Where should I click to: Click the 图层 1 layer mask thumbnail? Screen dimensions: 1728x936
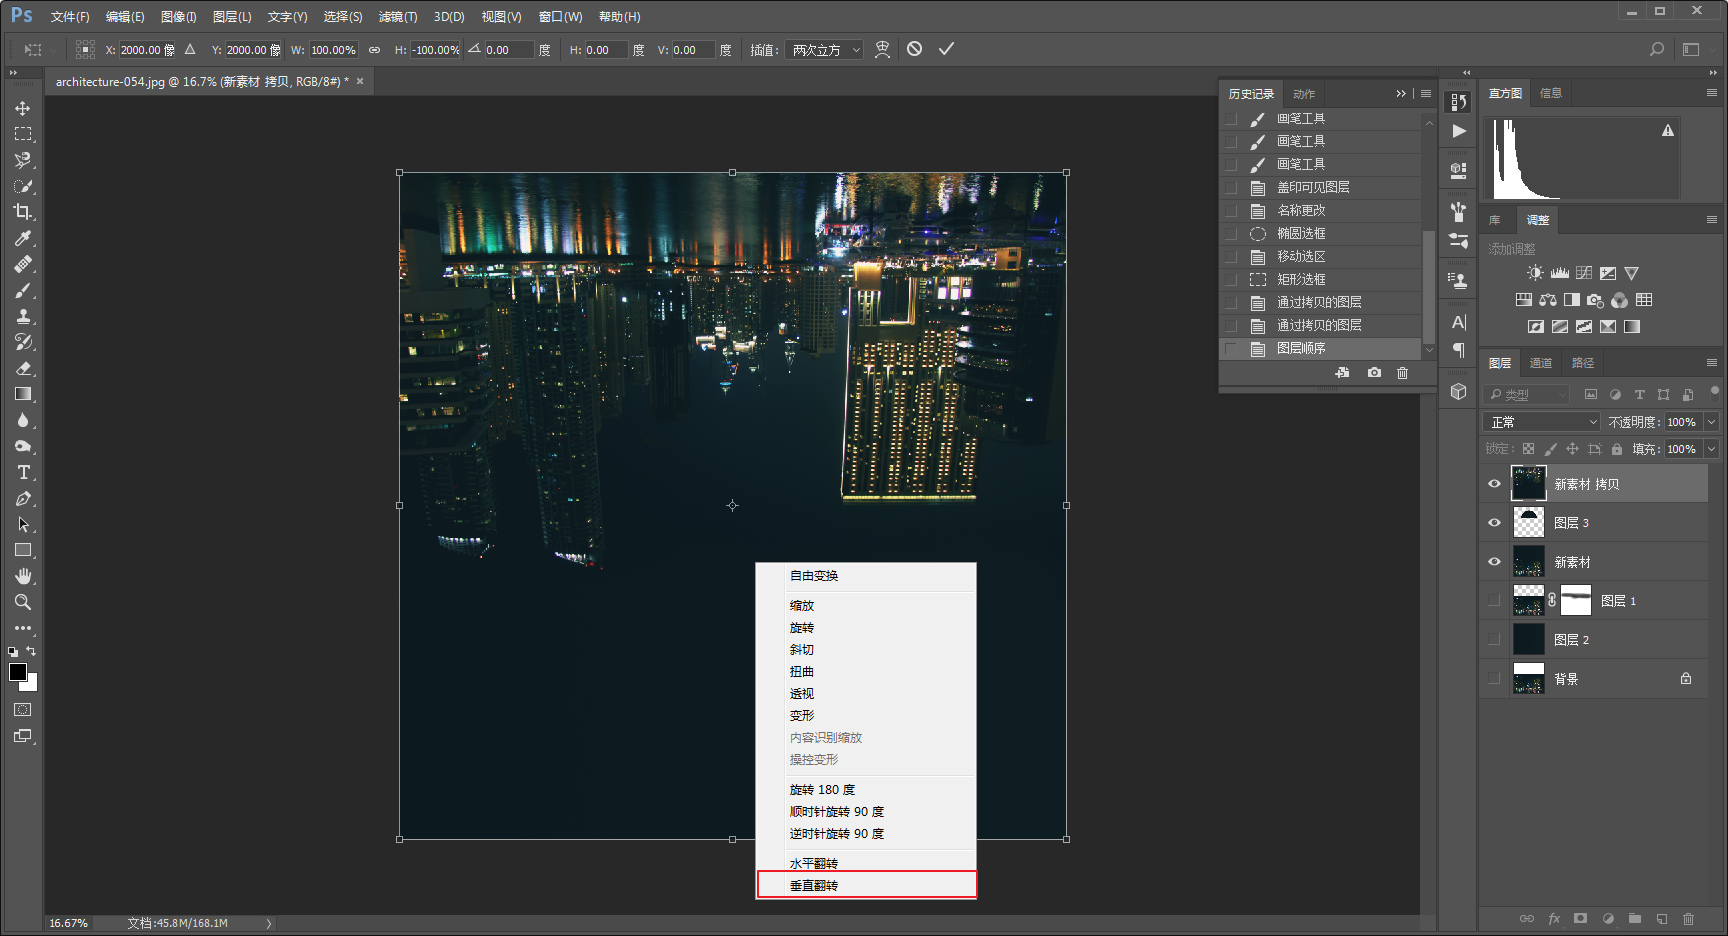1576,600
